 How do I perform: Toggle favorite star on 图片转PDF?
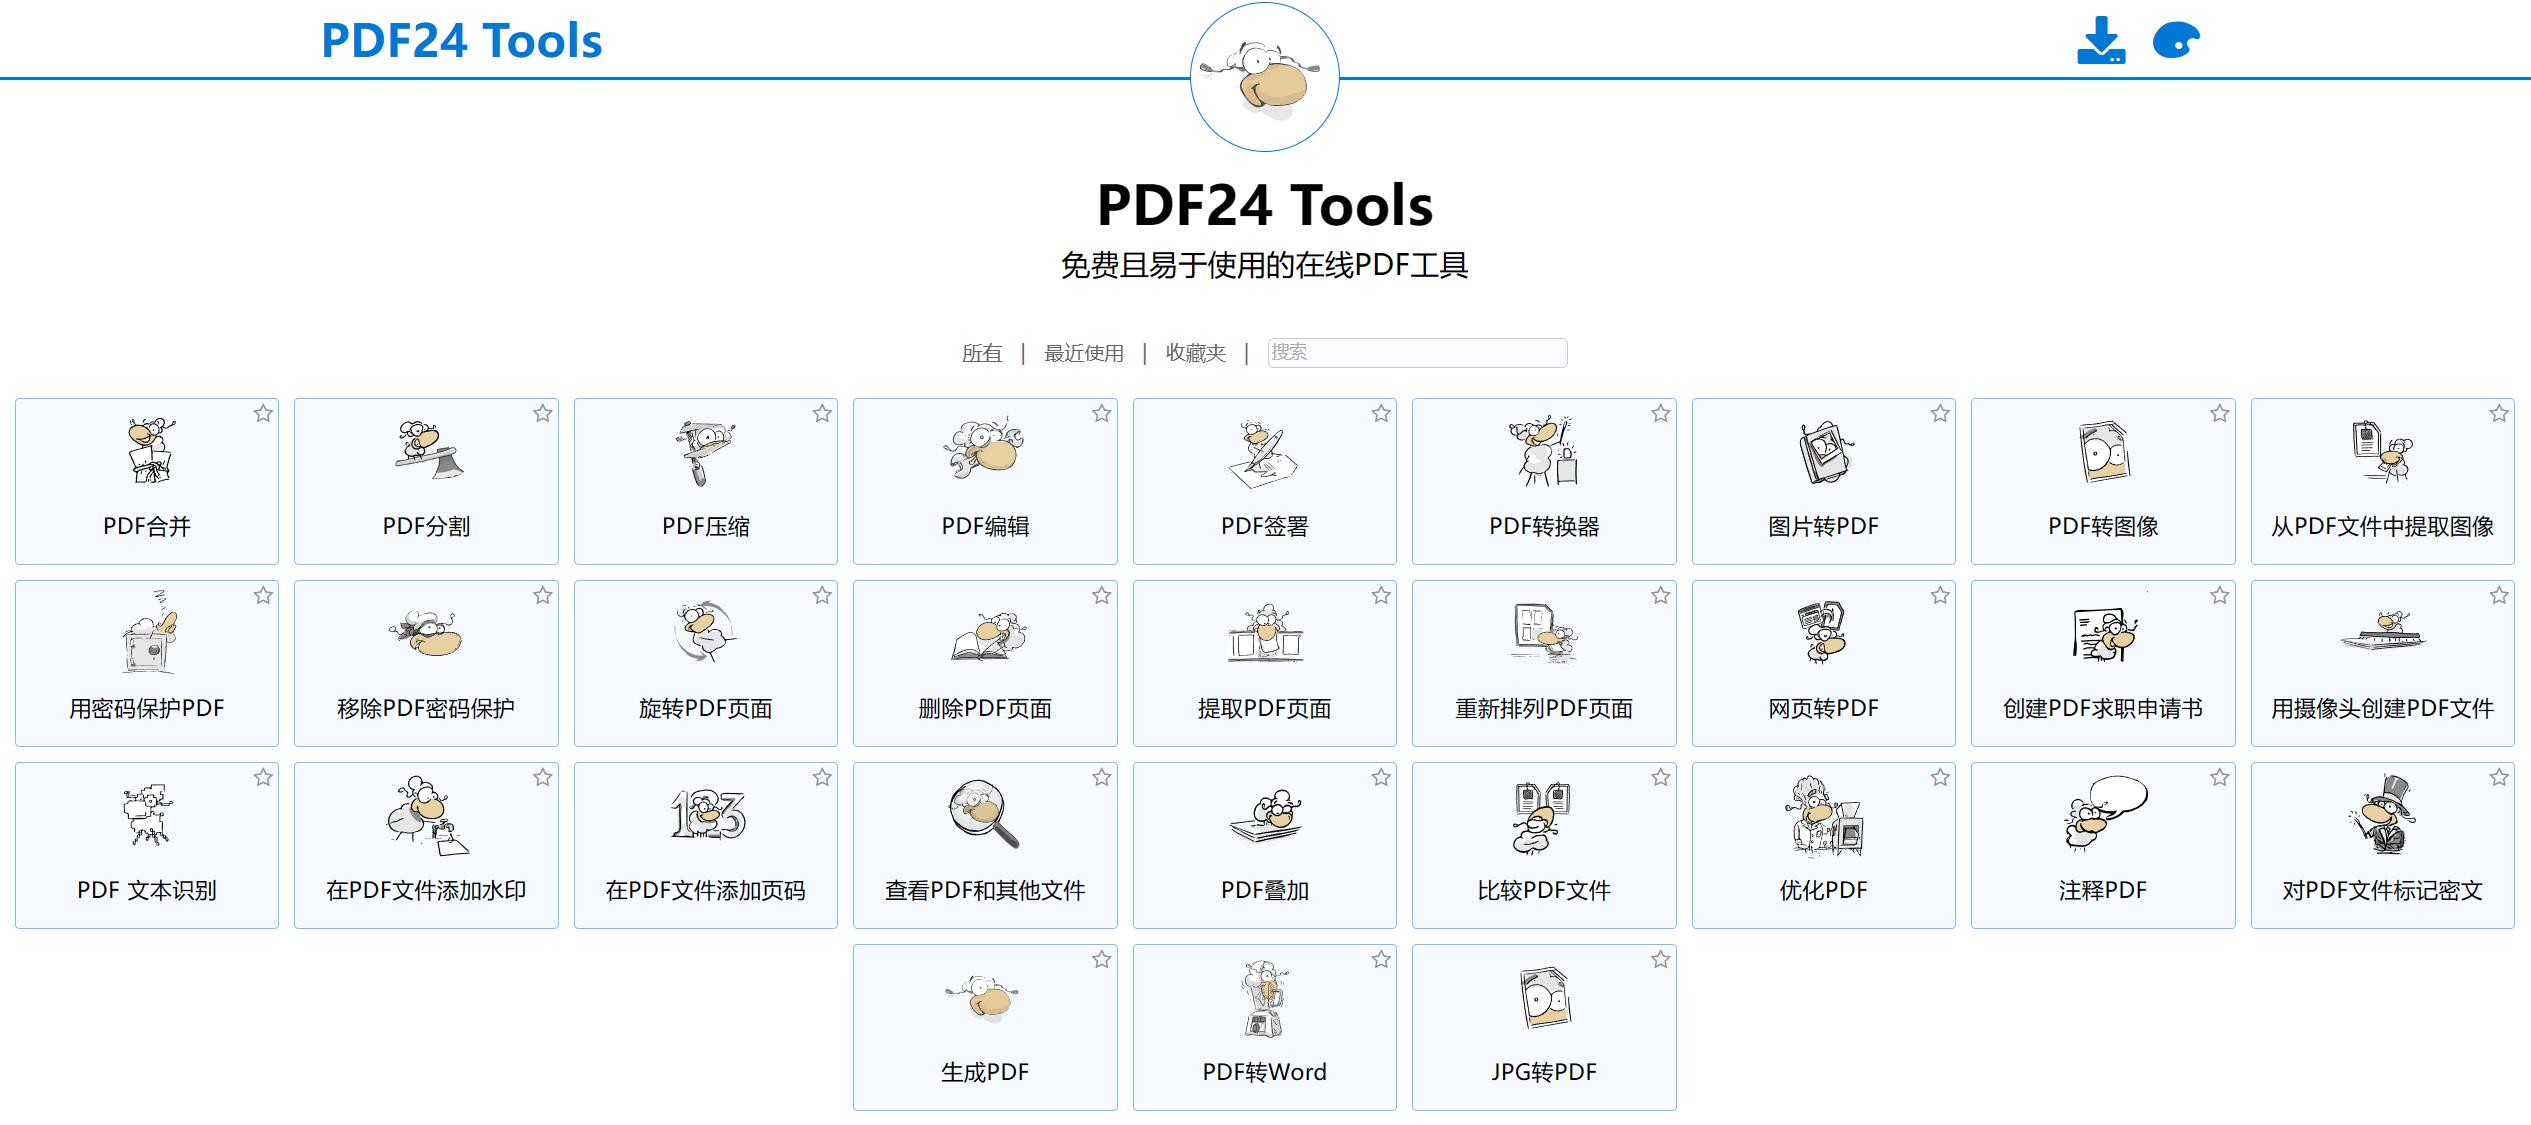[x=1940, y=413]
